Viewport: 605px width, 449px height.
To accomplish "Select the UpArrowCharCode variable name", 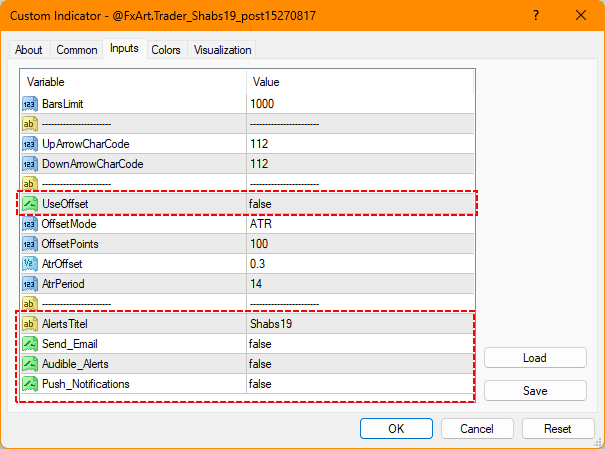I will click(x=86, y=144).
